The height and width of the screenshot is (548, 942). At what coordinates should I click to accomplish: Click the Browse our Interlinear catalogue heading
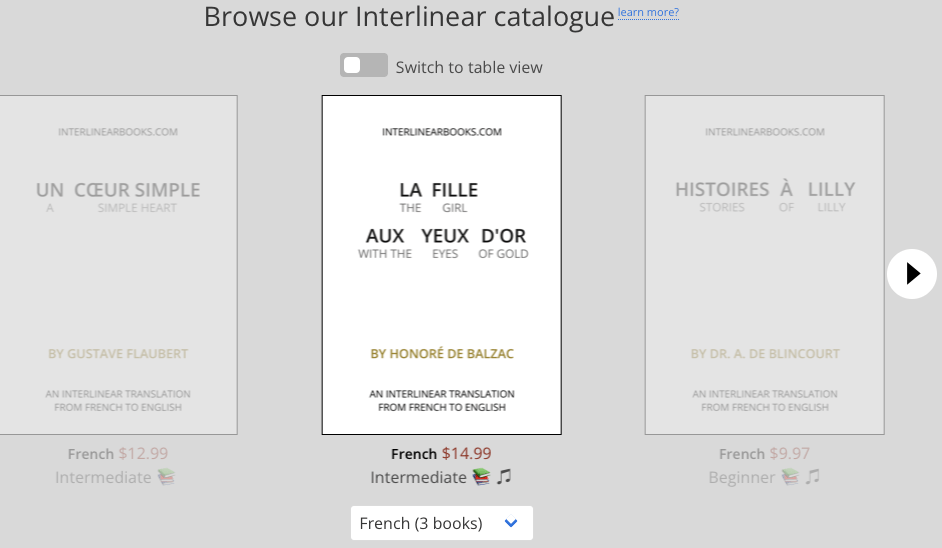(x=408, y=17)
